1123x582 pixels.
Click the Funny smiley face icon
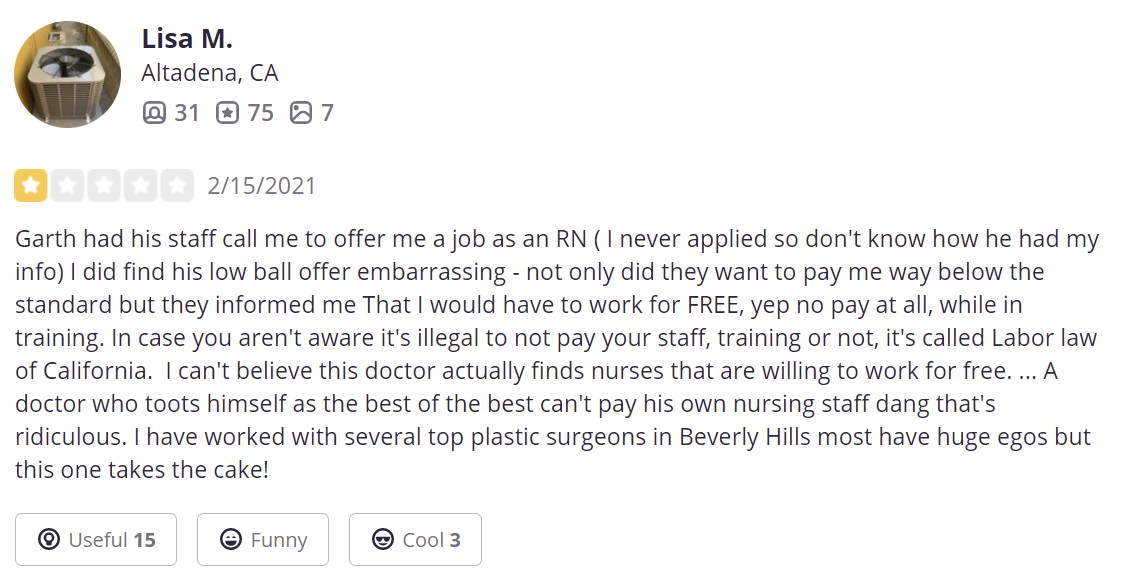coord(231,539)
